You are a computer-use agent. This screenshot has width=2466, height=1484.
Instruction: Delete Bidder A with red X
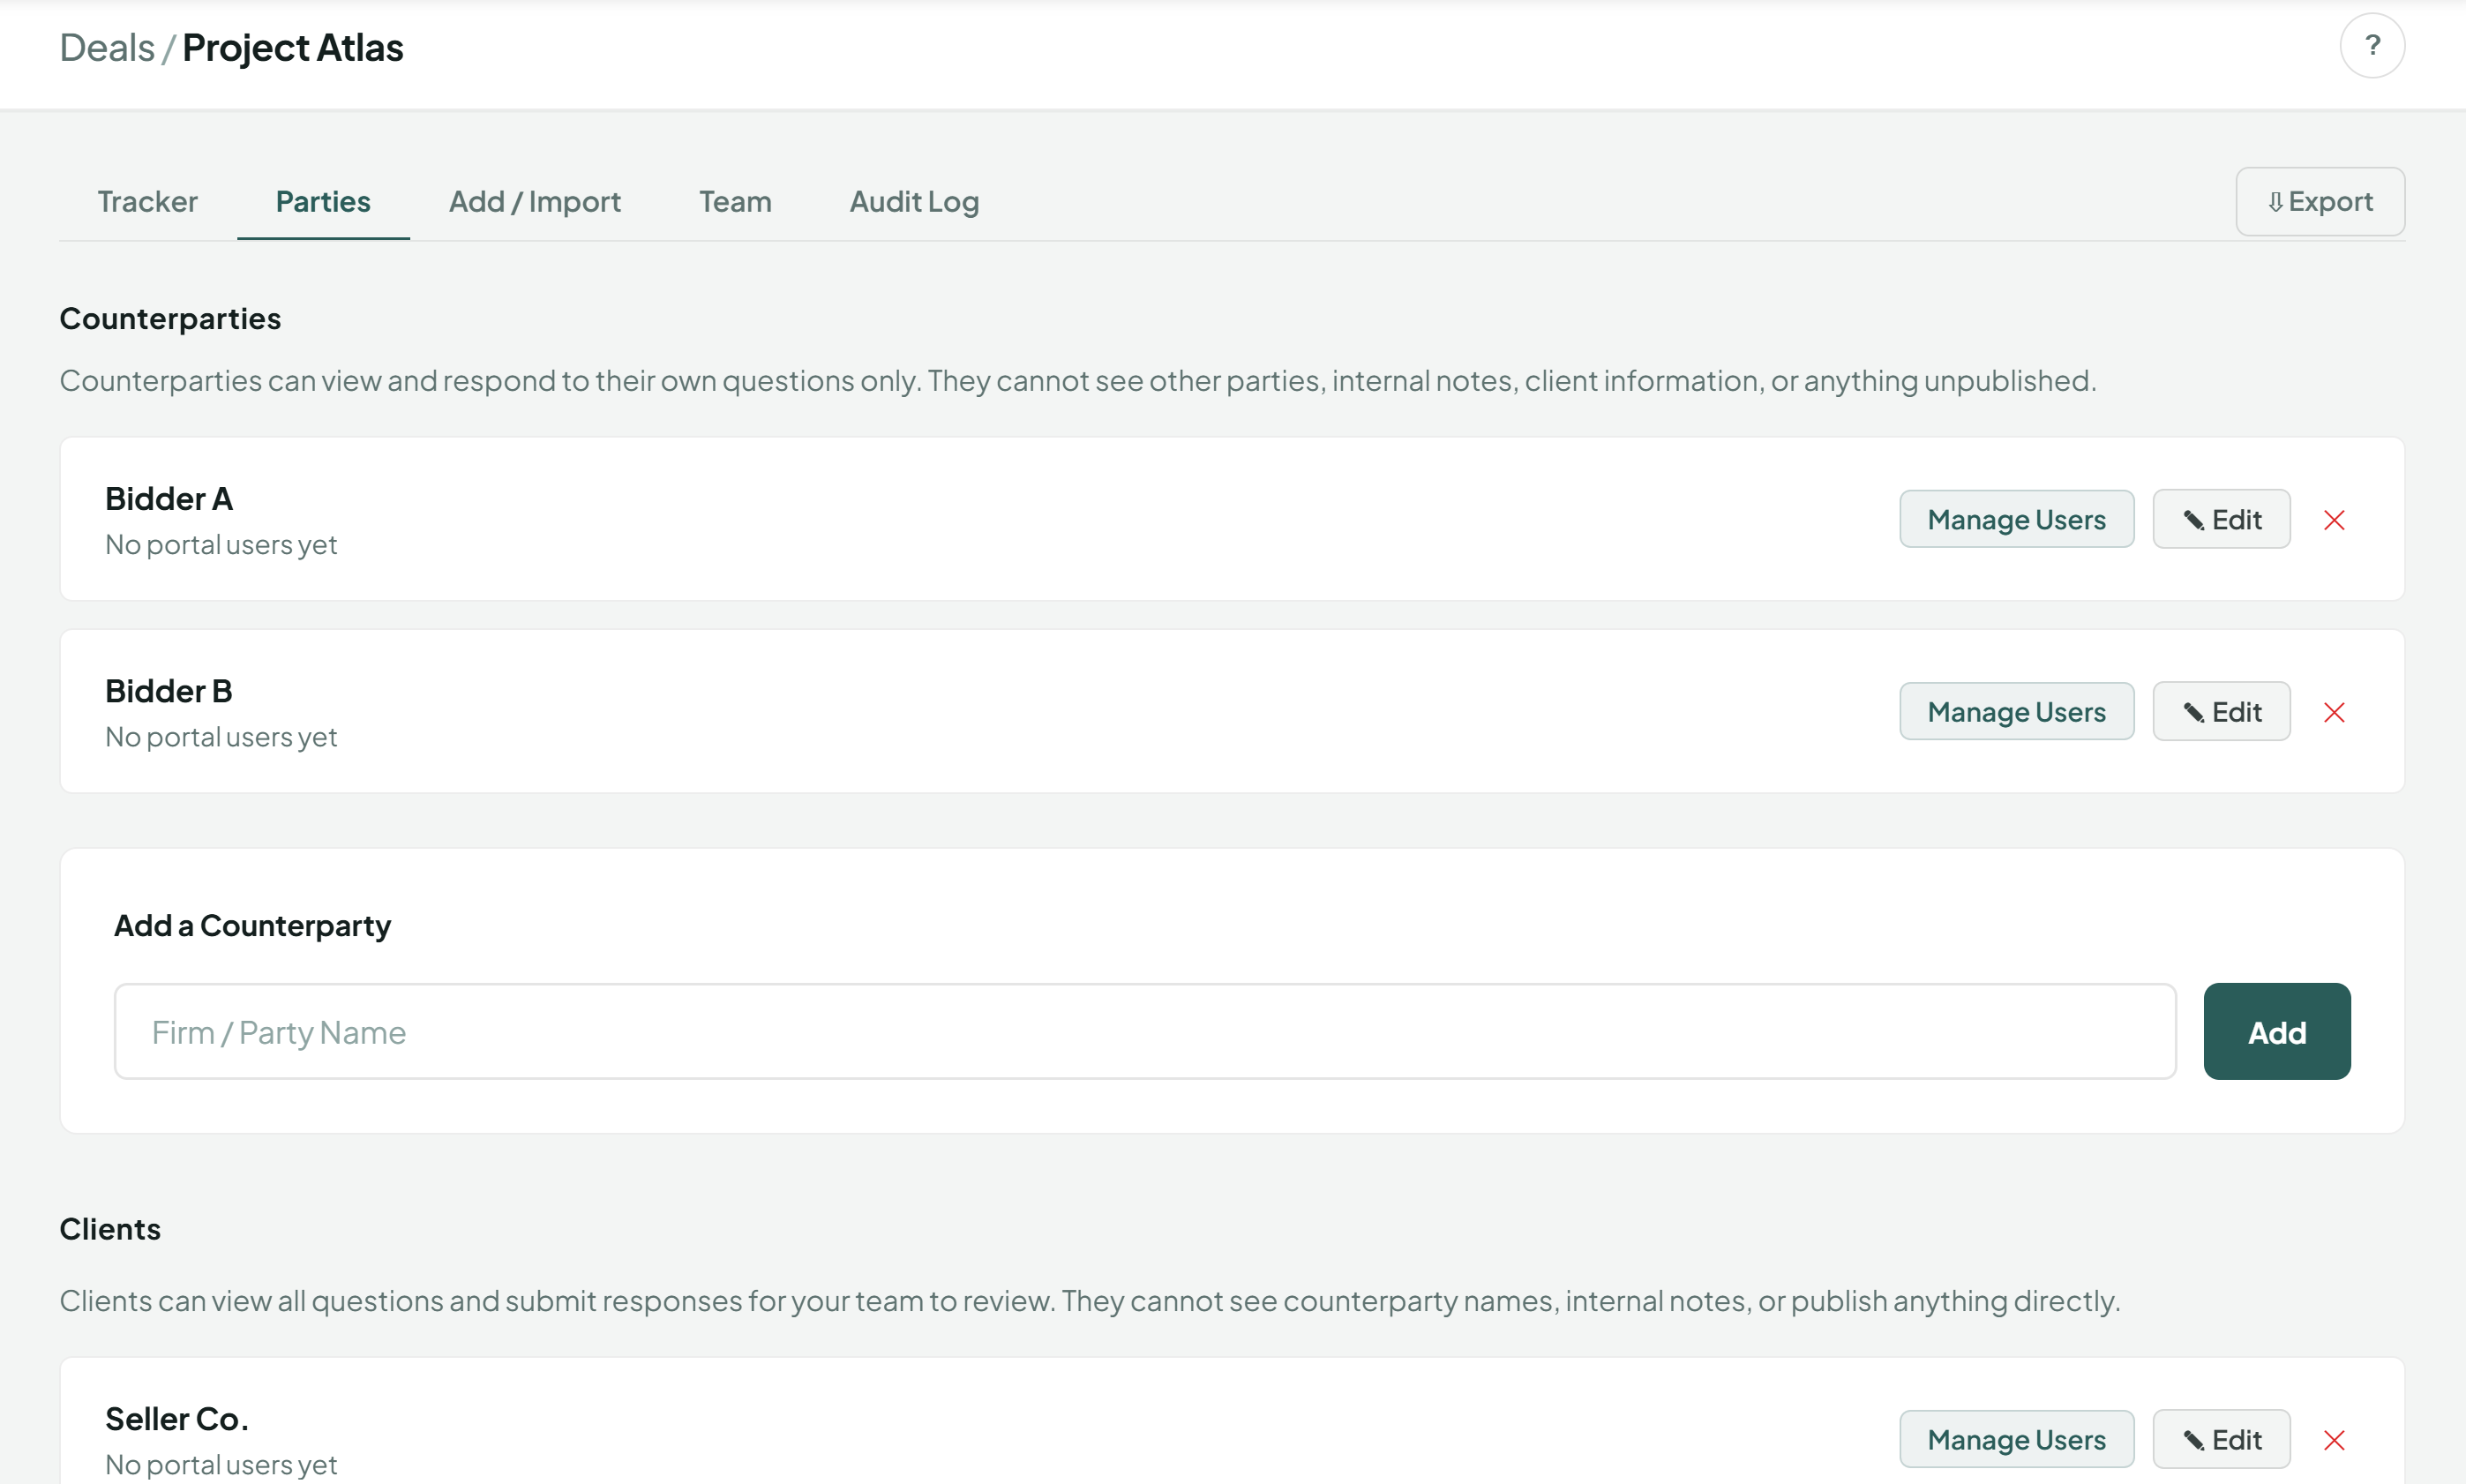click(2333, 520)
